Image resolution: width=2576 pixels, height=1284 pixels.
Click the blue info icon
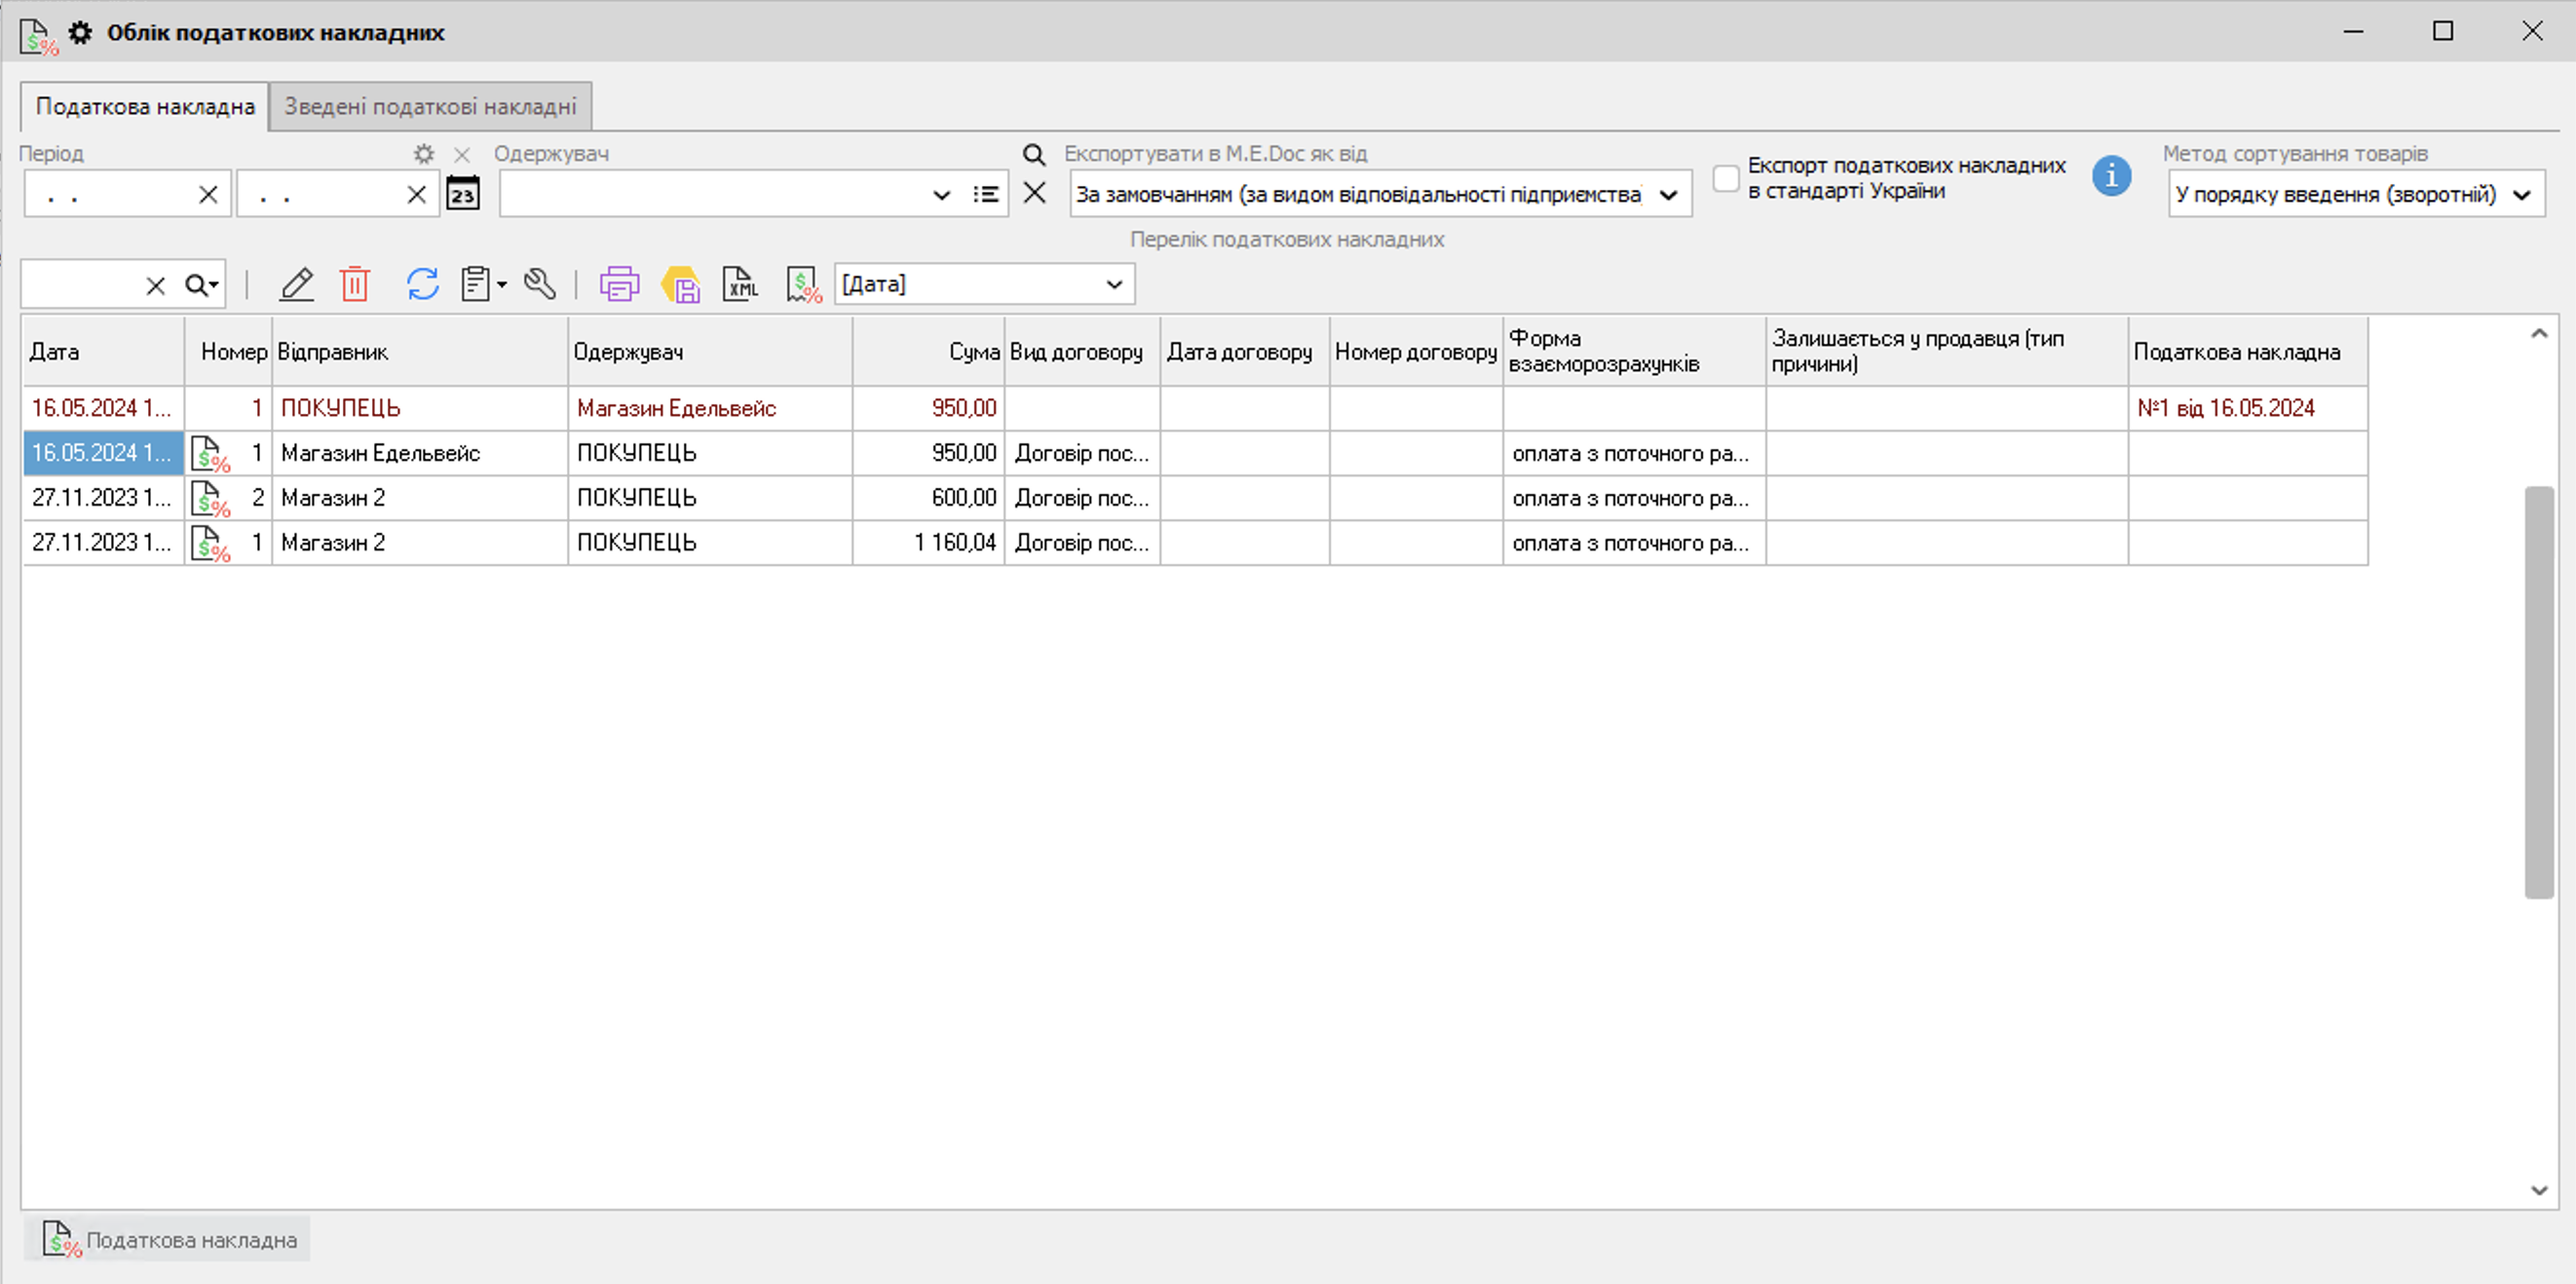pos(2111,177)
